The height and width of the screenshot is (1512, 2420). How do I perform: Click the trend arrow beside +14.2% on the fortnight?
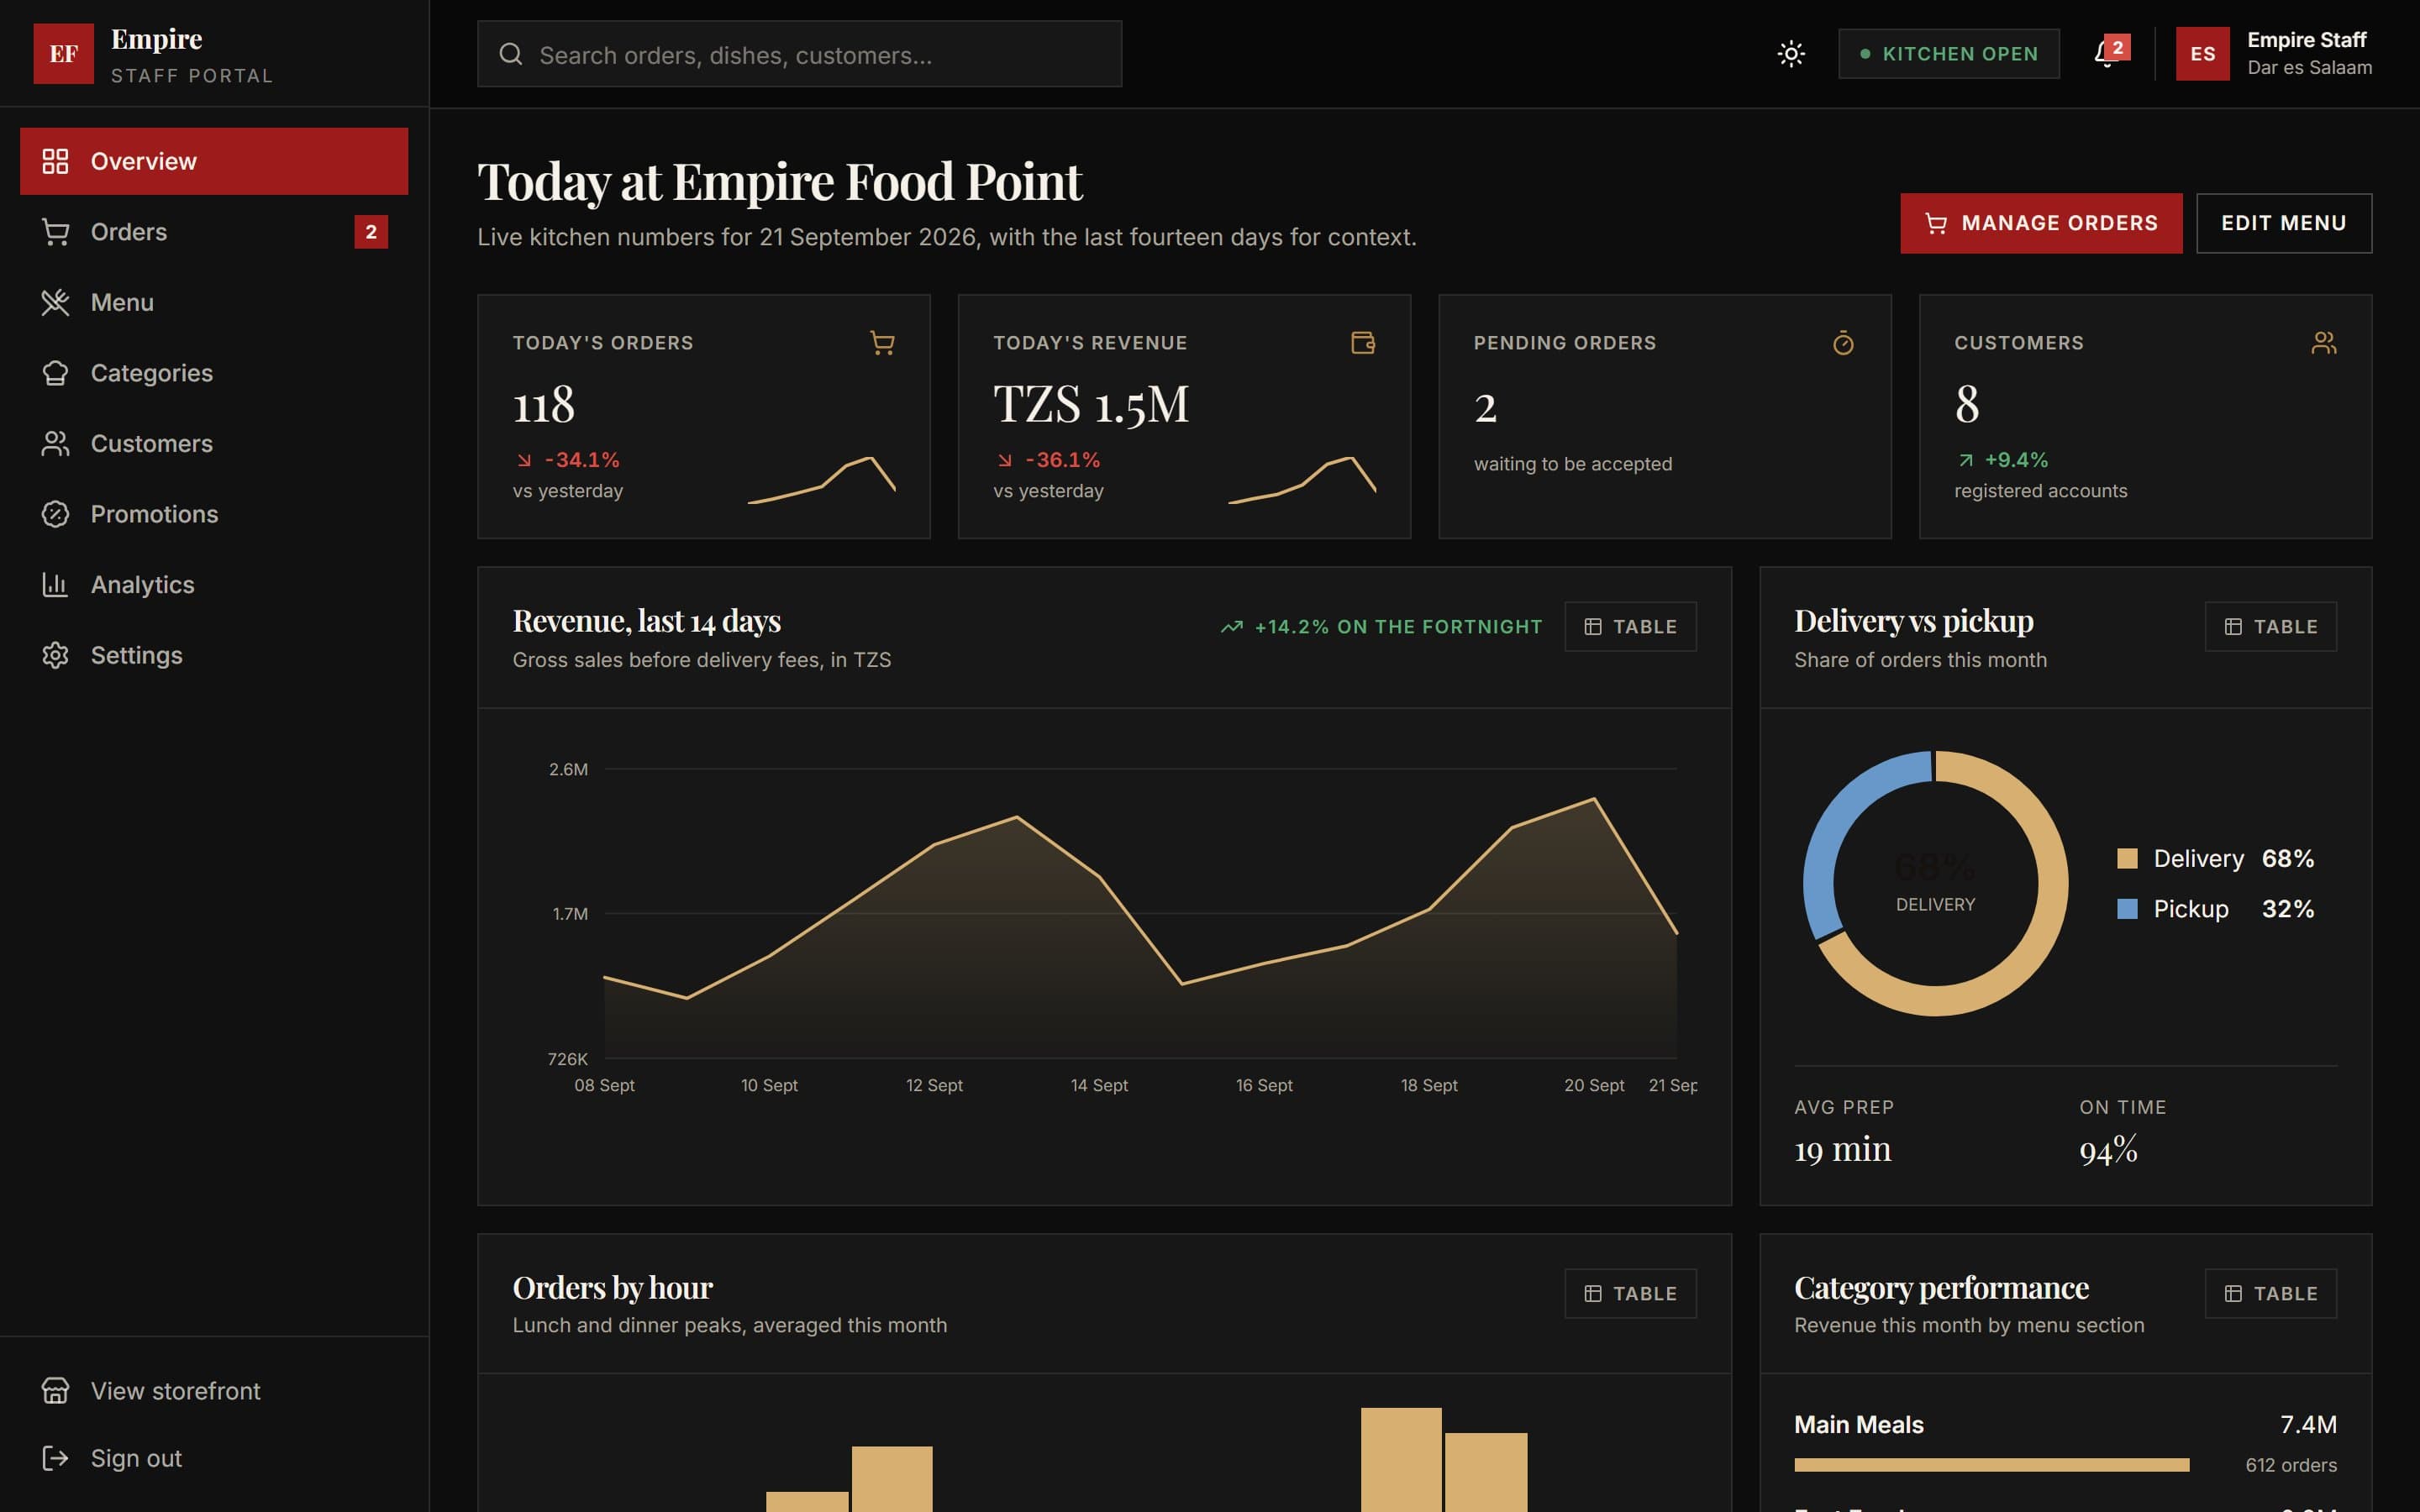point(1232,627)
